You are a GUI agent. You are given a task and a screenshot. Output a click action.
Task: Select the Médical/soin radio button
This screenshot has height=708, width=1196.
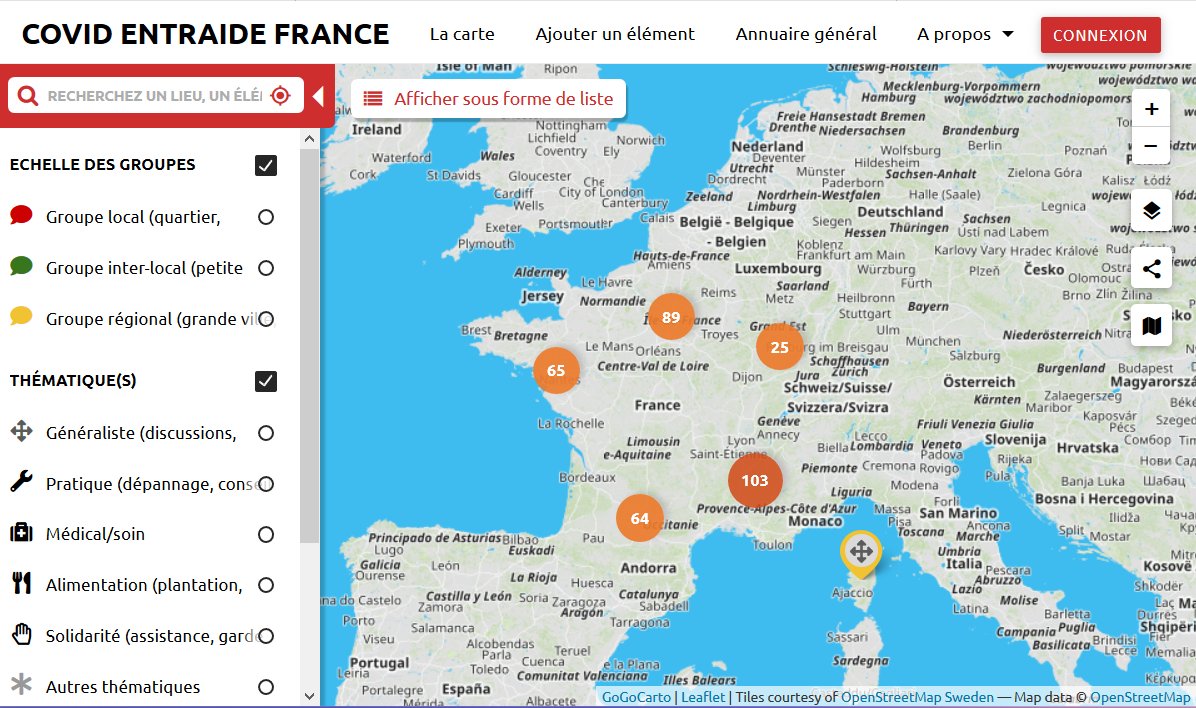(x=265, y=535)
